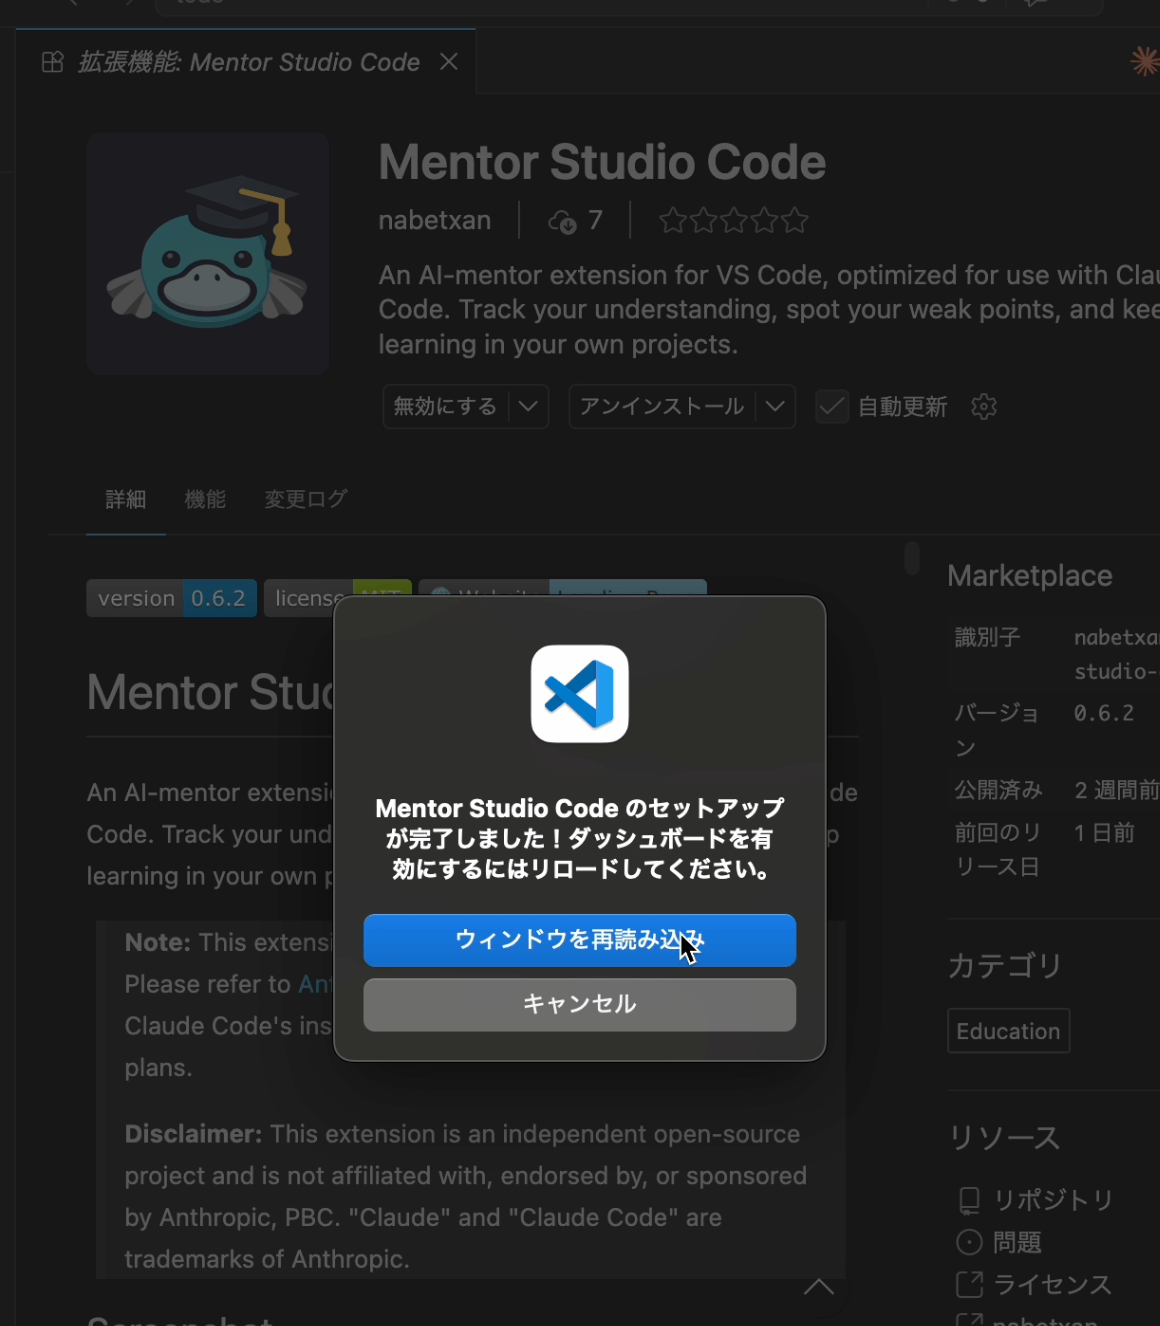Click the Disclaimer paragraph text
The height and width of the screenshot is (1326, 1160).
point(465,1196)
